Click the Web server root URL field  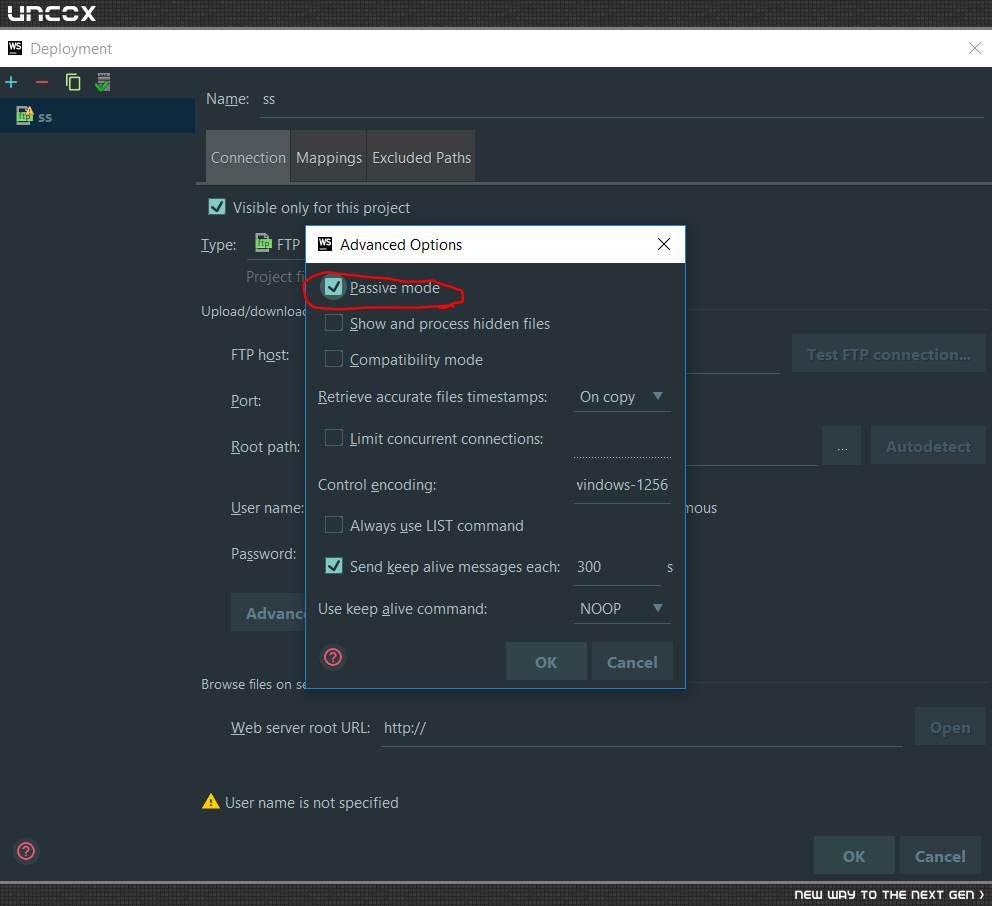(x=642, y=728)
